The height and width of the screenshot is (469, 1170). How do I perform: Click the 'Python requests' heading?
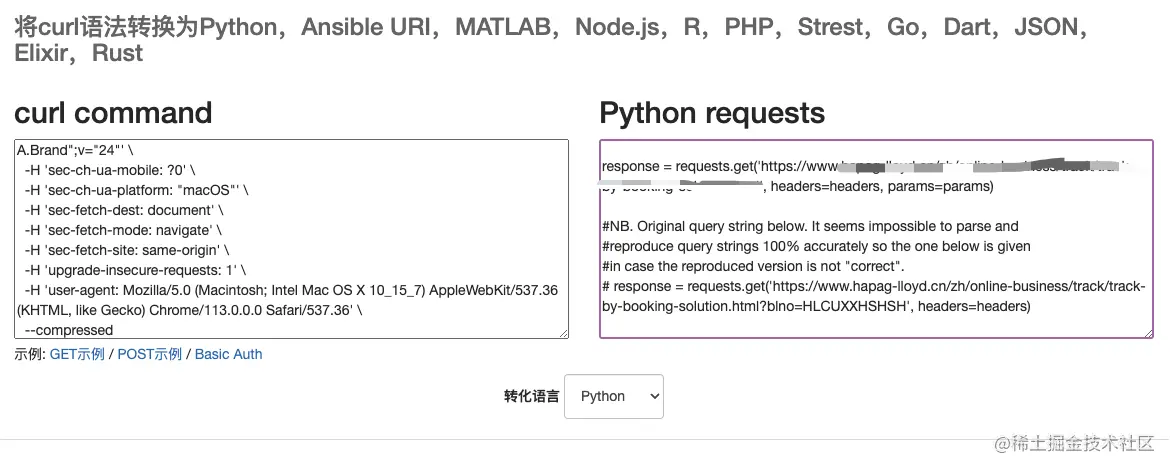[712, 113]
